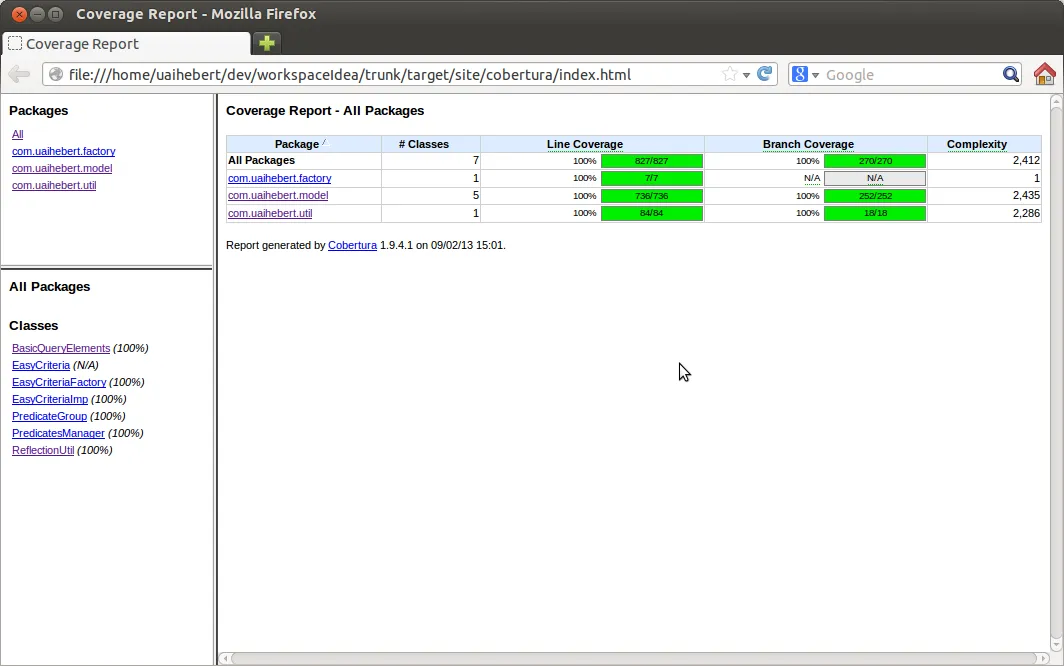Click the reload page icon
Image resolution: width=1064 pixels, height=666 pixels.
(765, 74)
